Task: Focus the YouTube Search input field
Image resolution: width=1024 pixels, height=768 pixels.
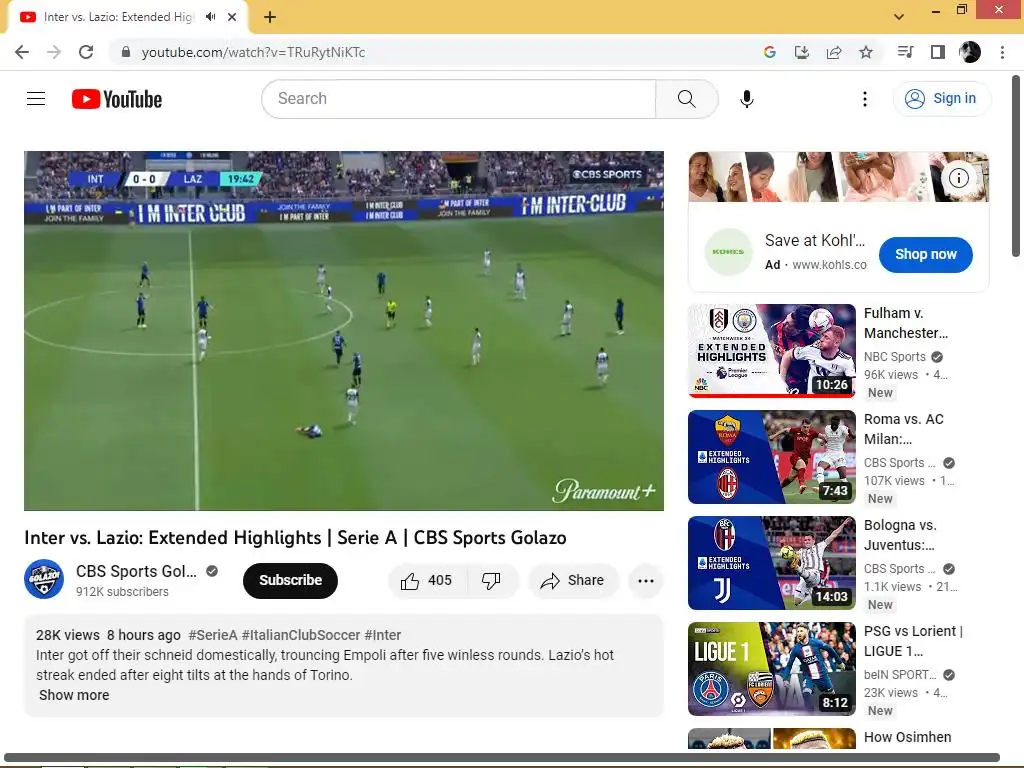Action: (x=458, y=99)
